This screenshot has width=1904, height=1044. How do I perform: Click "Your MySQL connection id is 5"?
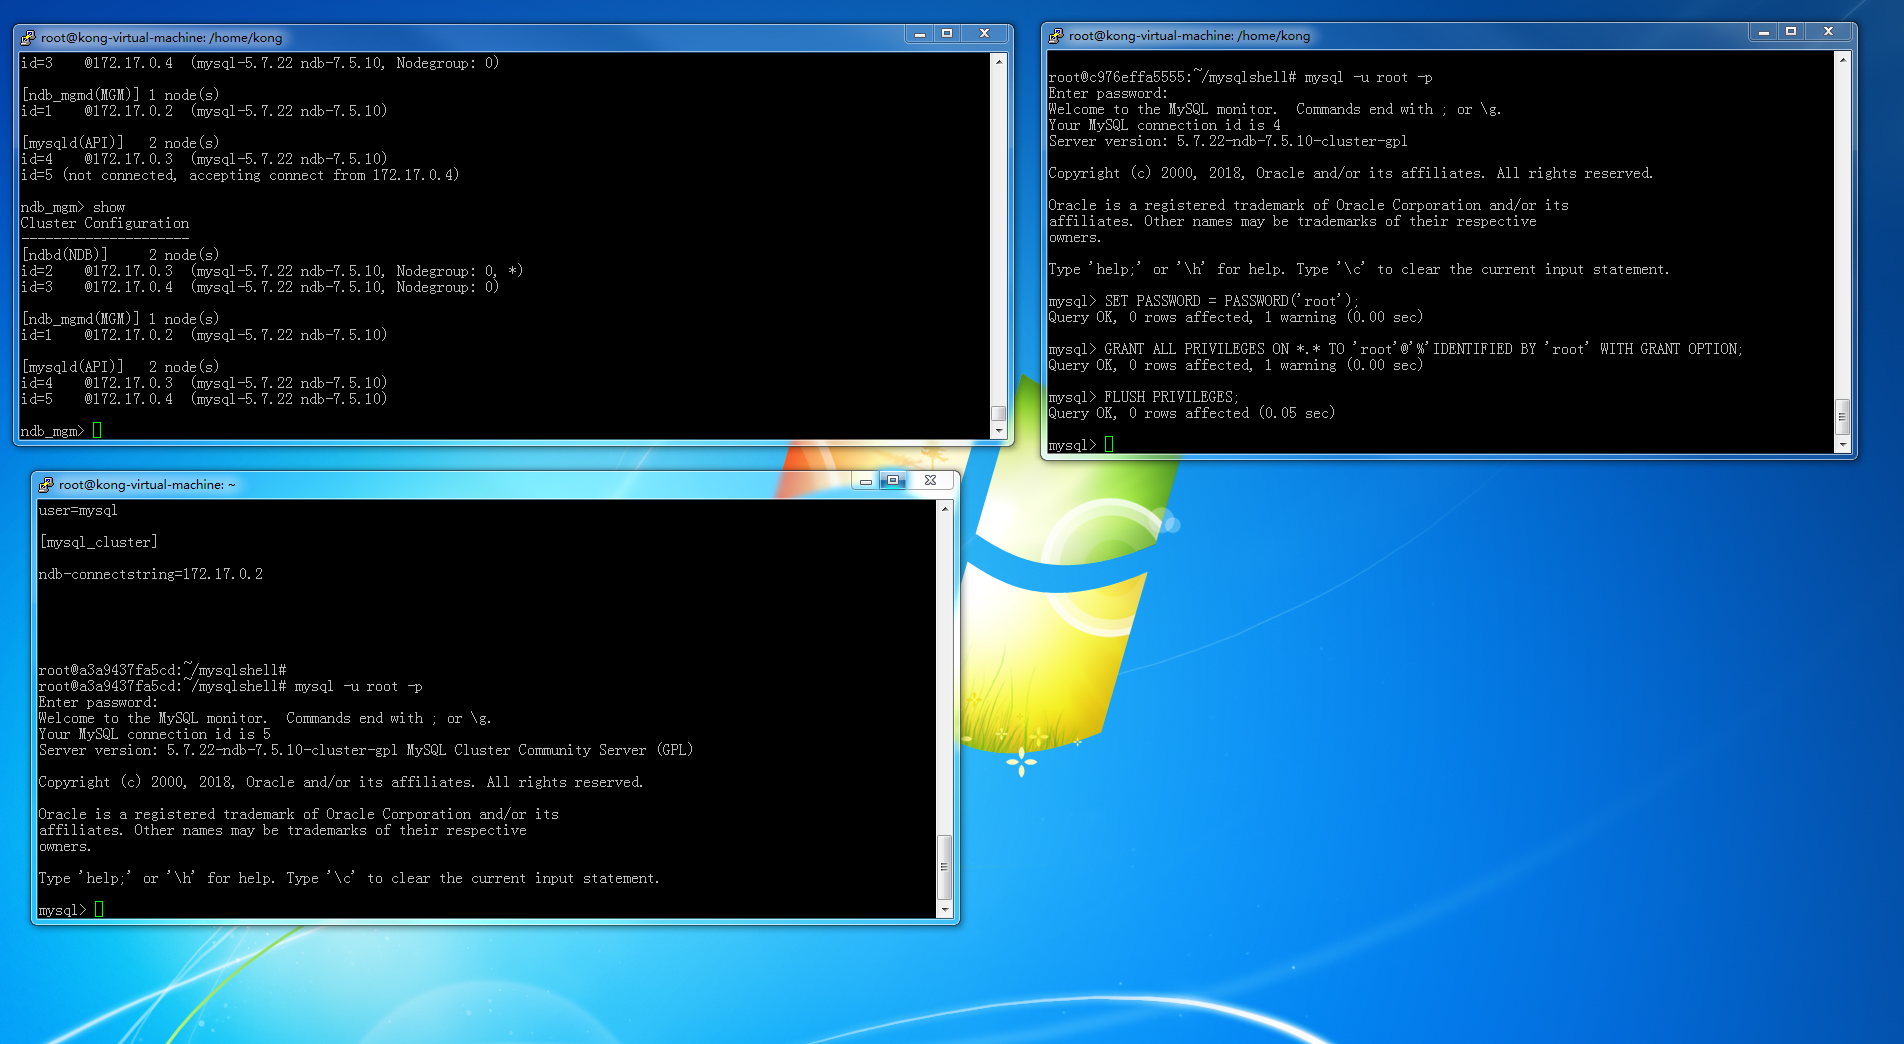coord(154,734)
